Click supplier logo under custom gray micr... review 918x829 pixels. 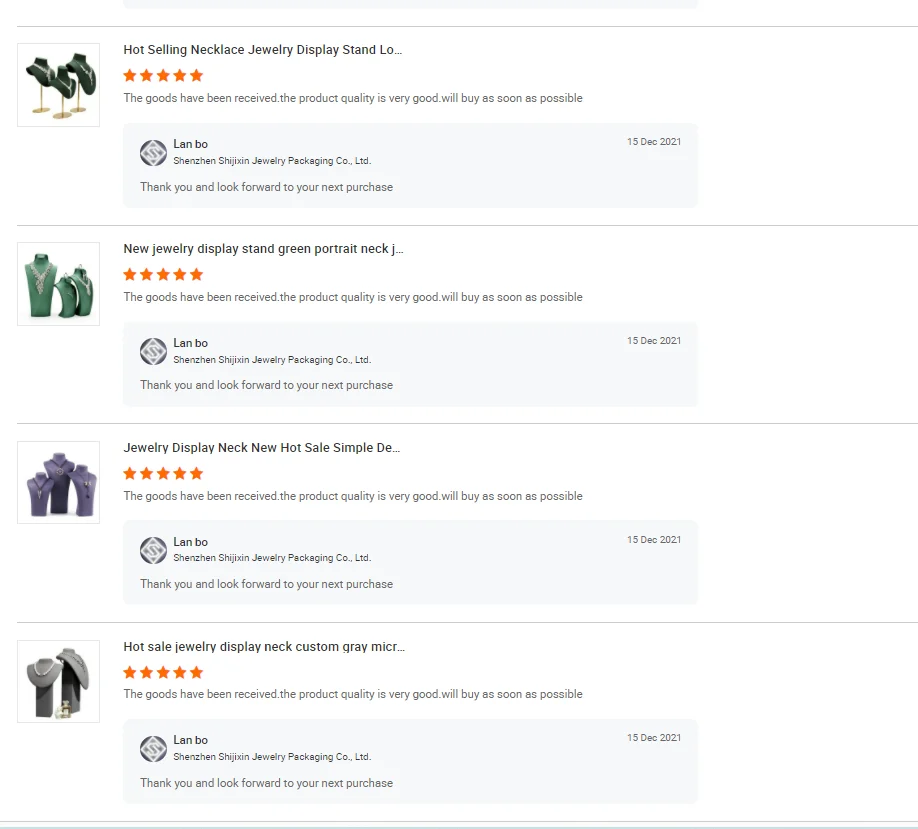153,749
